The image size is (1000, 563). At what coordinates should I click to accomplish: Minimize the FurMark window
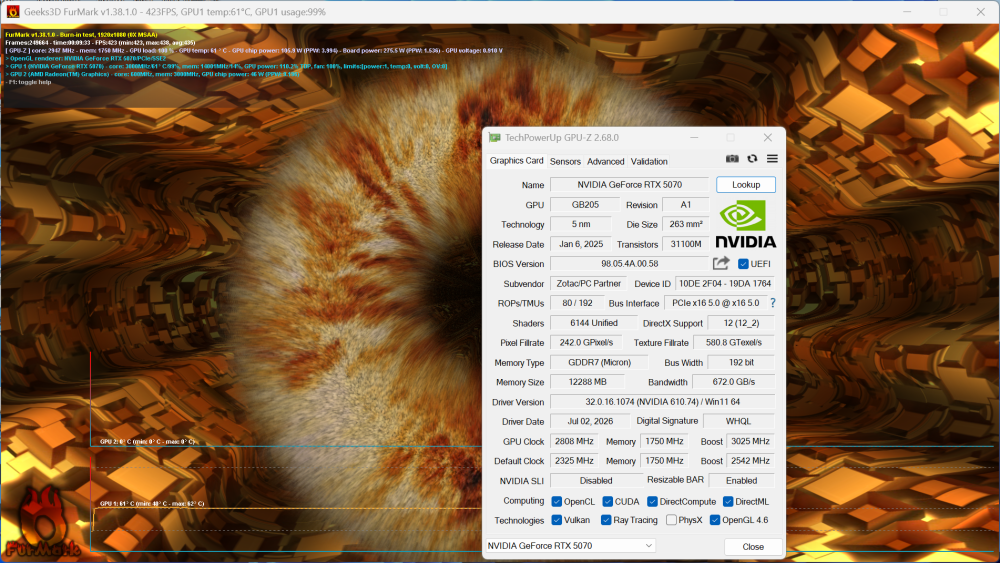coord(907,11)
